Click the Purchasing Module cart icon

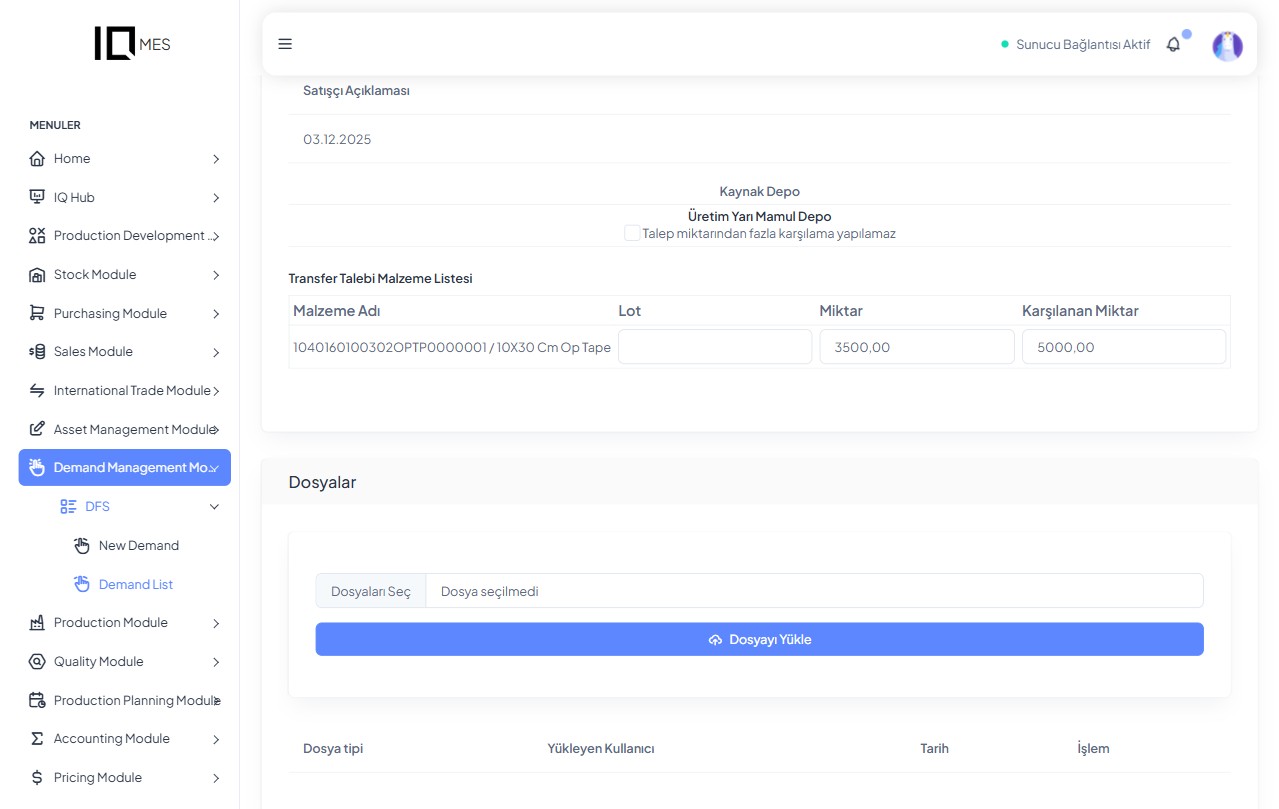click(37, 314)
